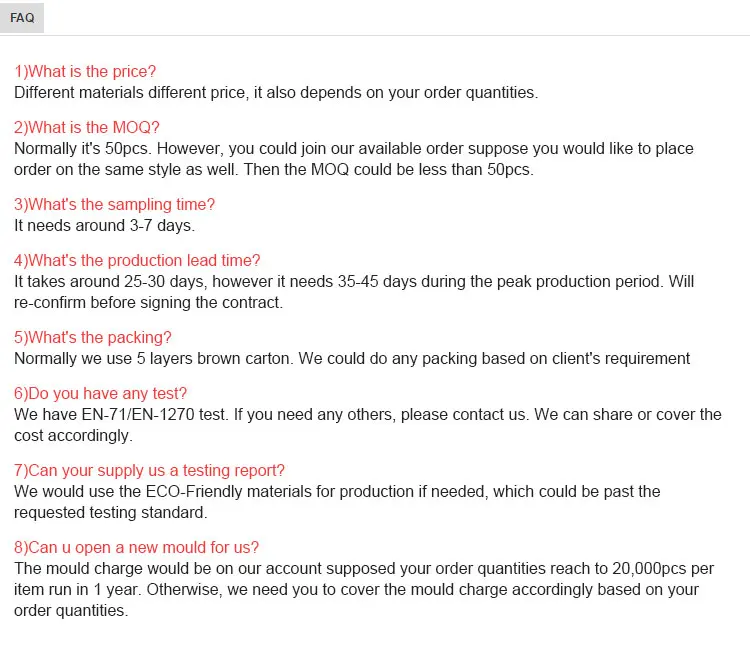This screenshot has width=750, height=665.
Task: Click the ECO-Friendly materials answer text
Action: 337,492
